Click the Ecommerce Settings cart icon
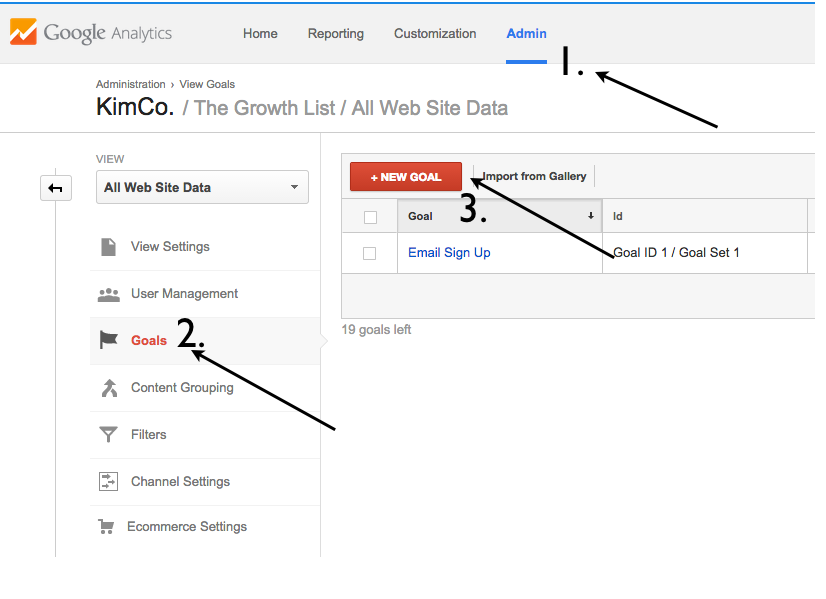 106,526
